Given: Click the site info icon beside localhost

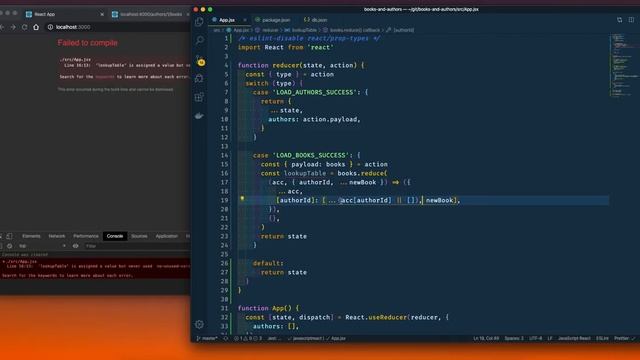Looking at the screenshot, I should coord(50,27).
